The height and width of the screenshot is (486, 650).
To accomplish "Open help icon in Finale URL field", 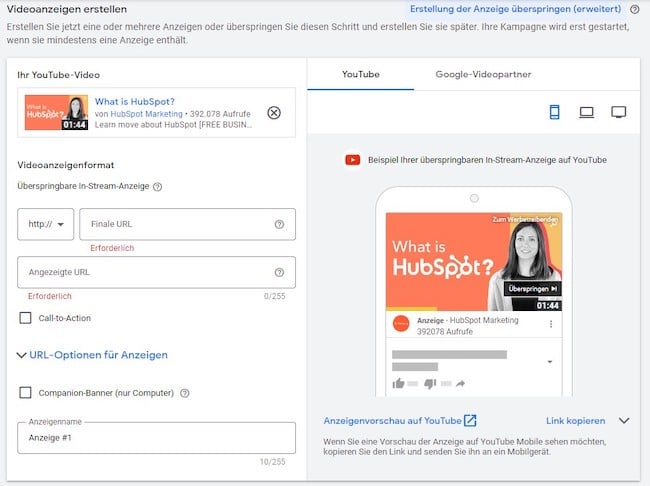I will pyautogui.click(x=279, y=224).
